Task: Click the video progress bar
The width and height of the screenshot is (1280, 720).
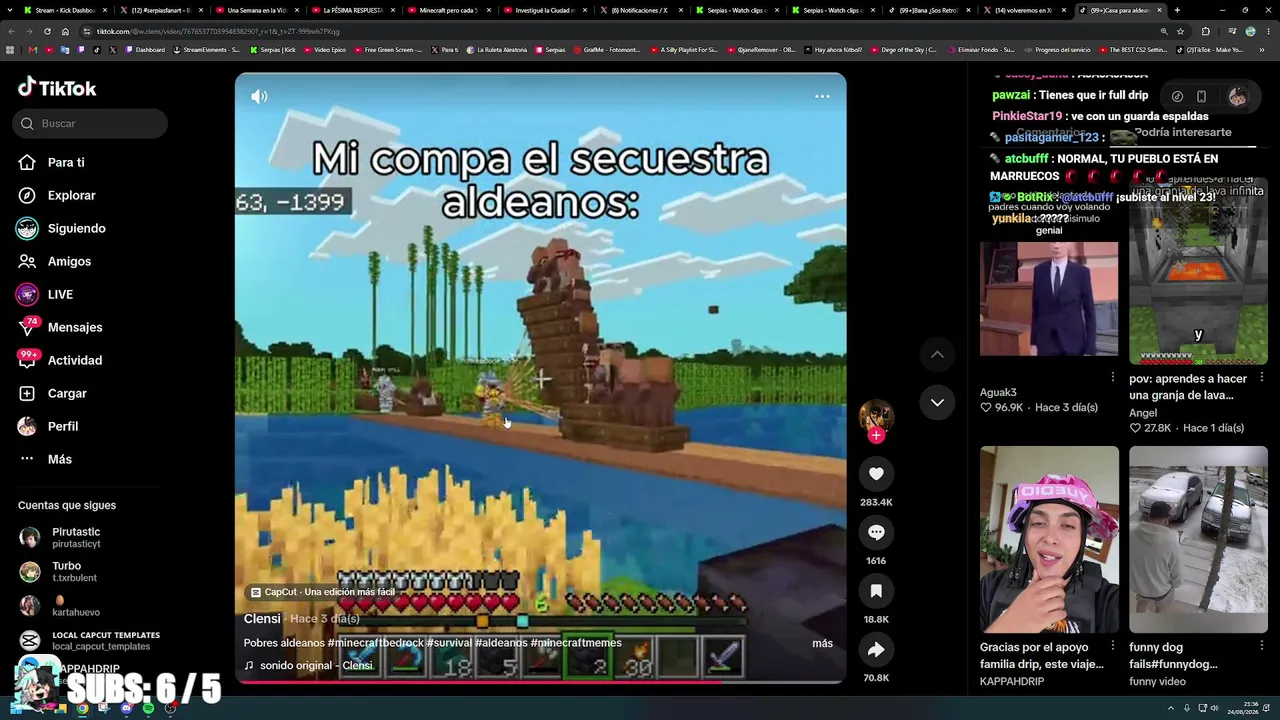Action: [x=540, y=681]
